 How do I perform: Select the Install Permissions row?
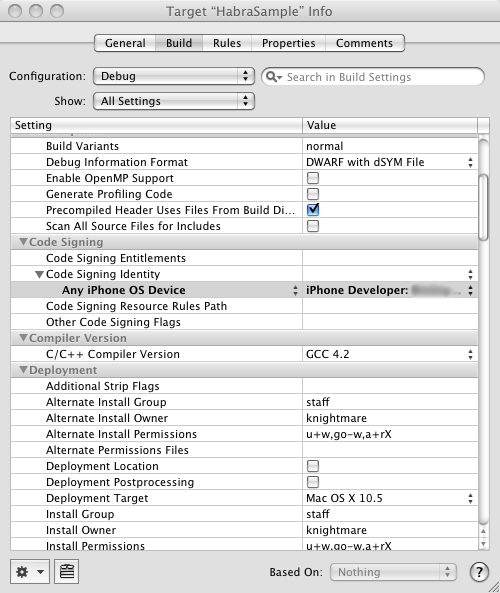tap(244, 545)
